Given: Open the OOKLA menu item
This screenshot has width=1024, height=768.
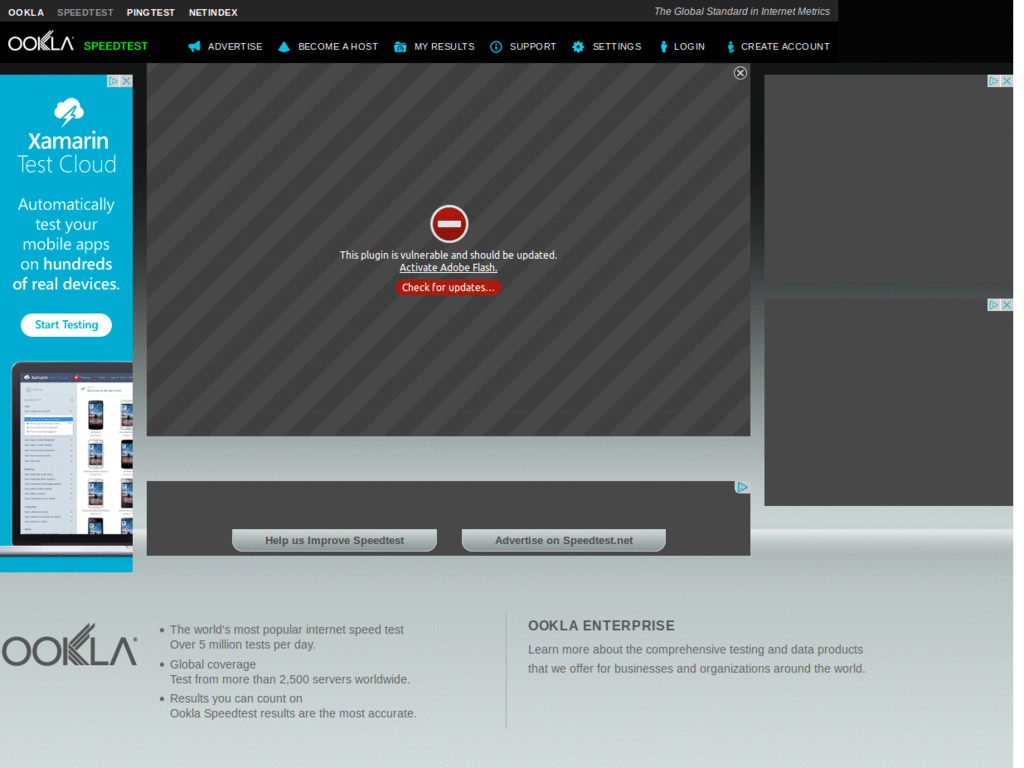Looking at the screenshot, I should tap(25, 12).
